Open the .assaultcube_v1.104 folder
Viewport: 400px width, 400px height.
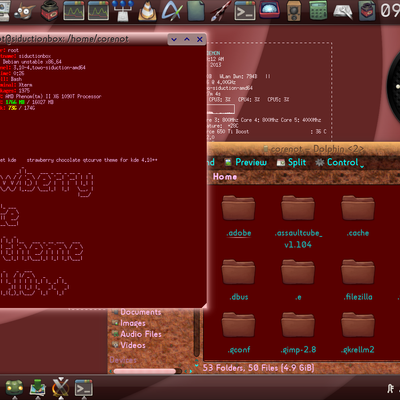click(x=298, y=222)
